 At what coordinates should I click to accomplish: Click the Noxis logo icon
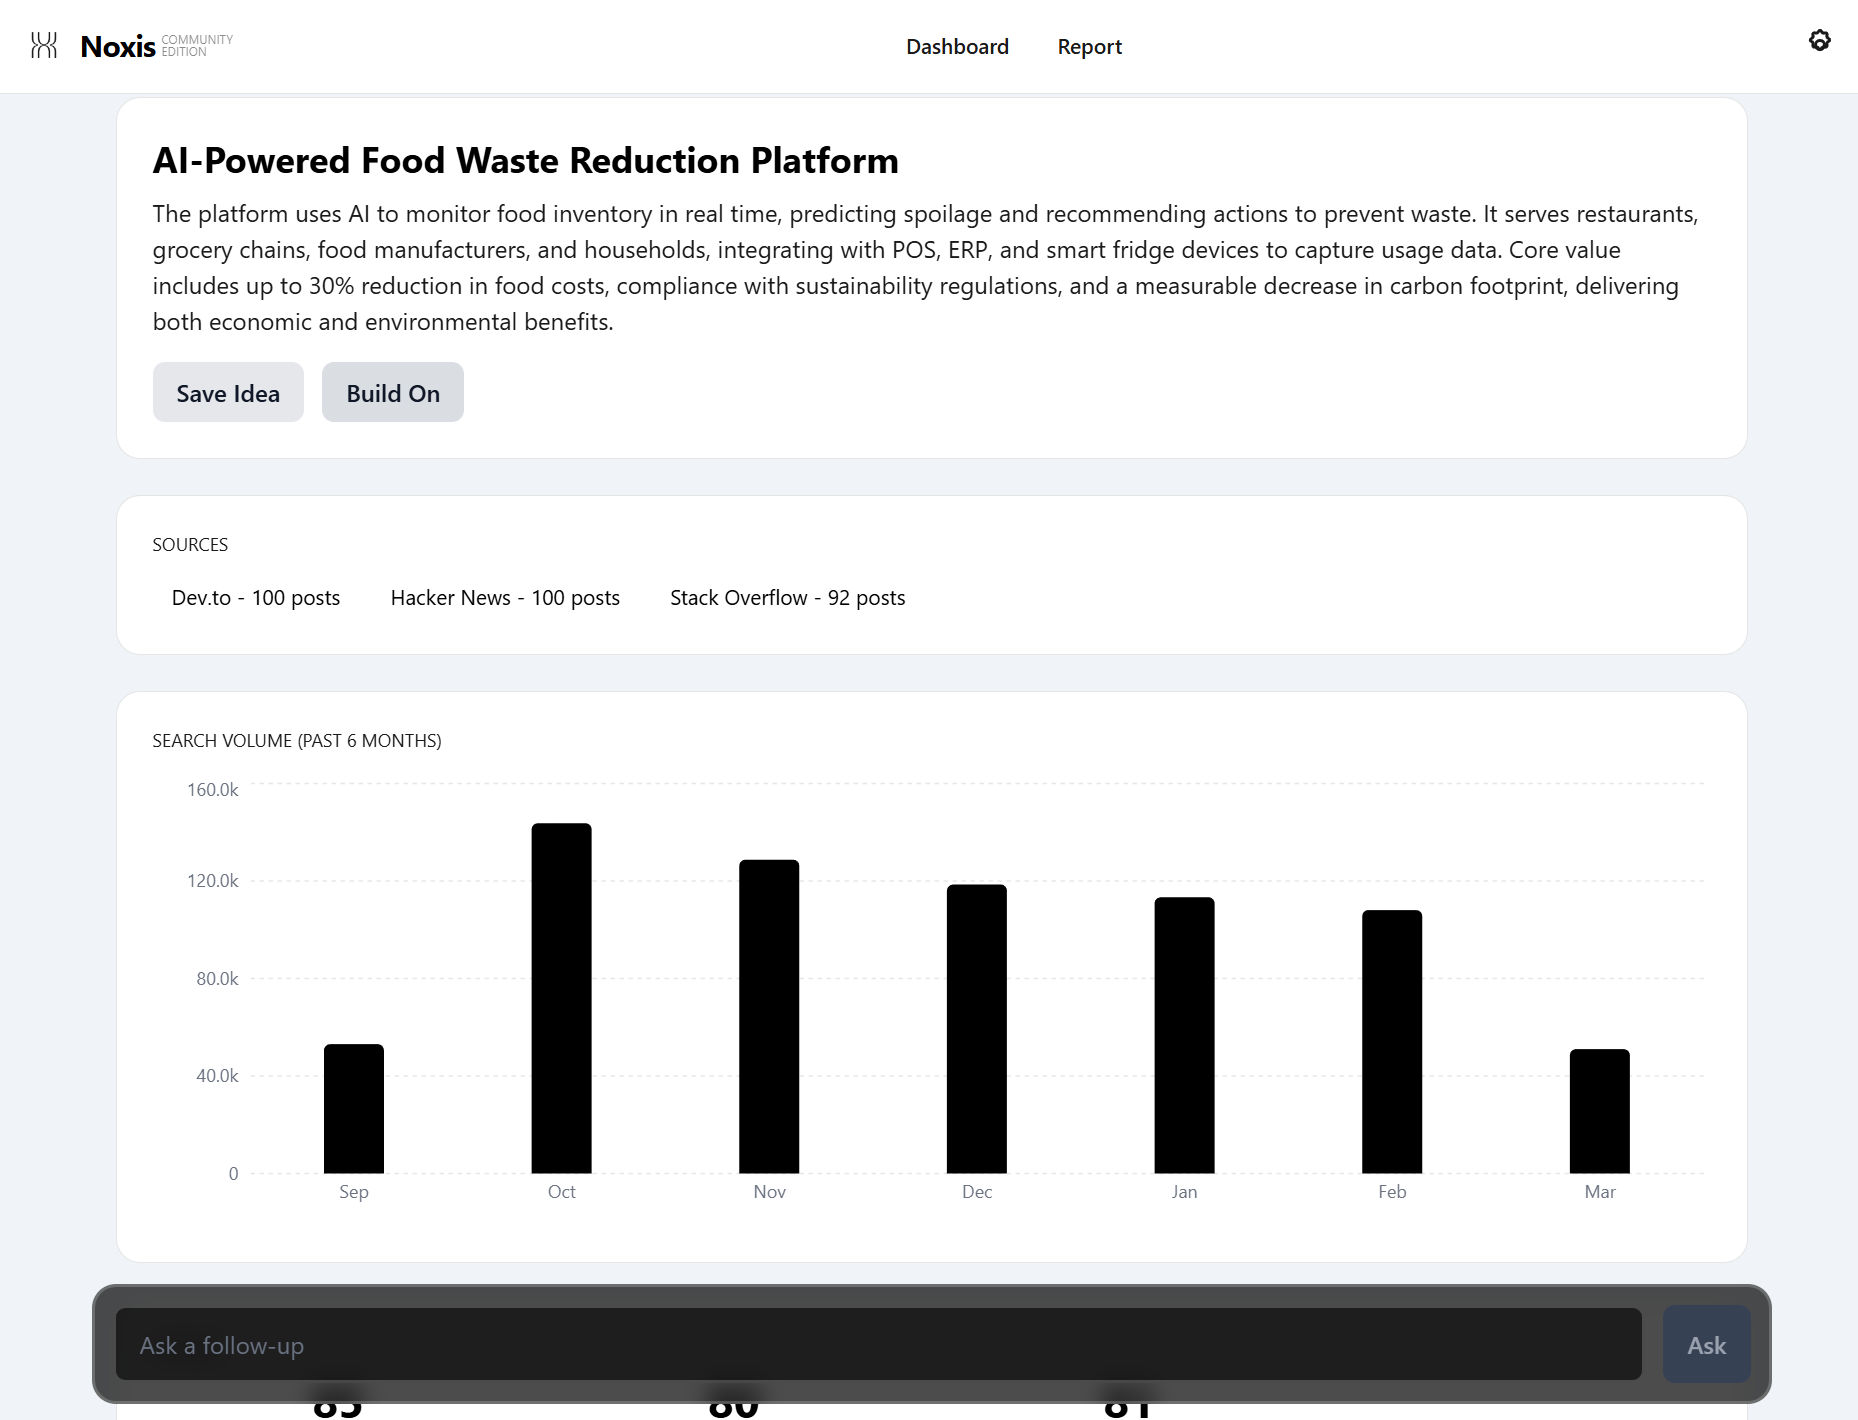point(46,44)
